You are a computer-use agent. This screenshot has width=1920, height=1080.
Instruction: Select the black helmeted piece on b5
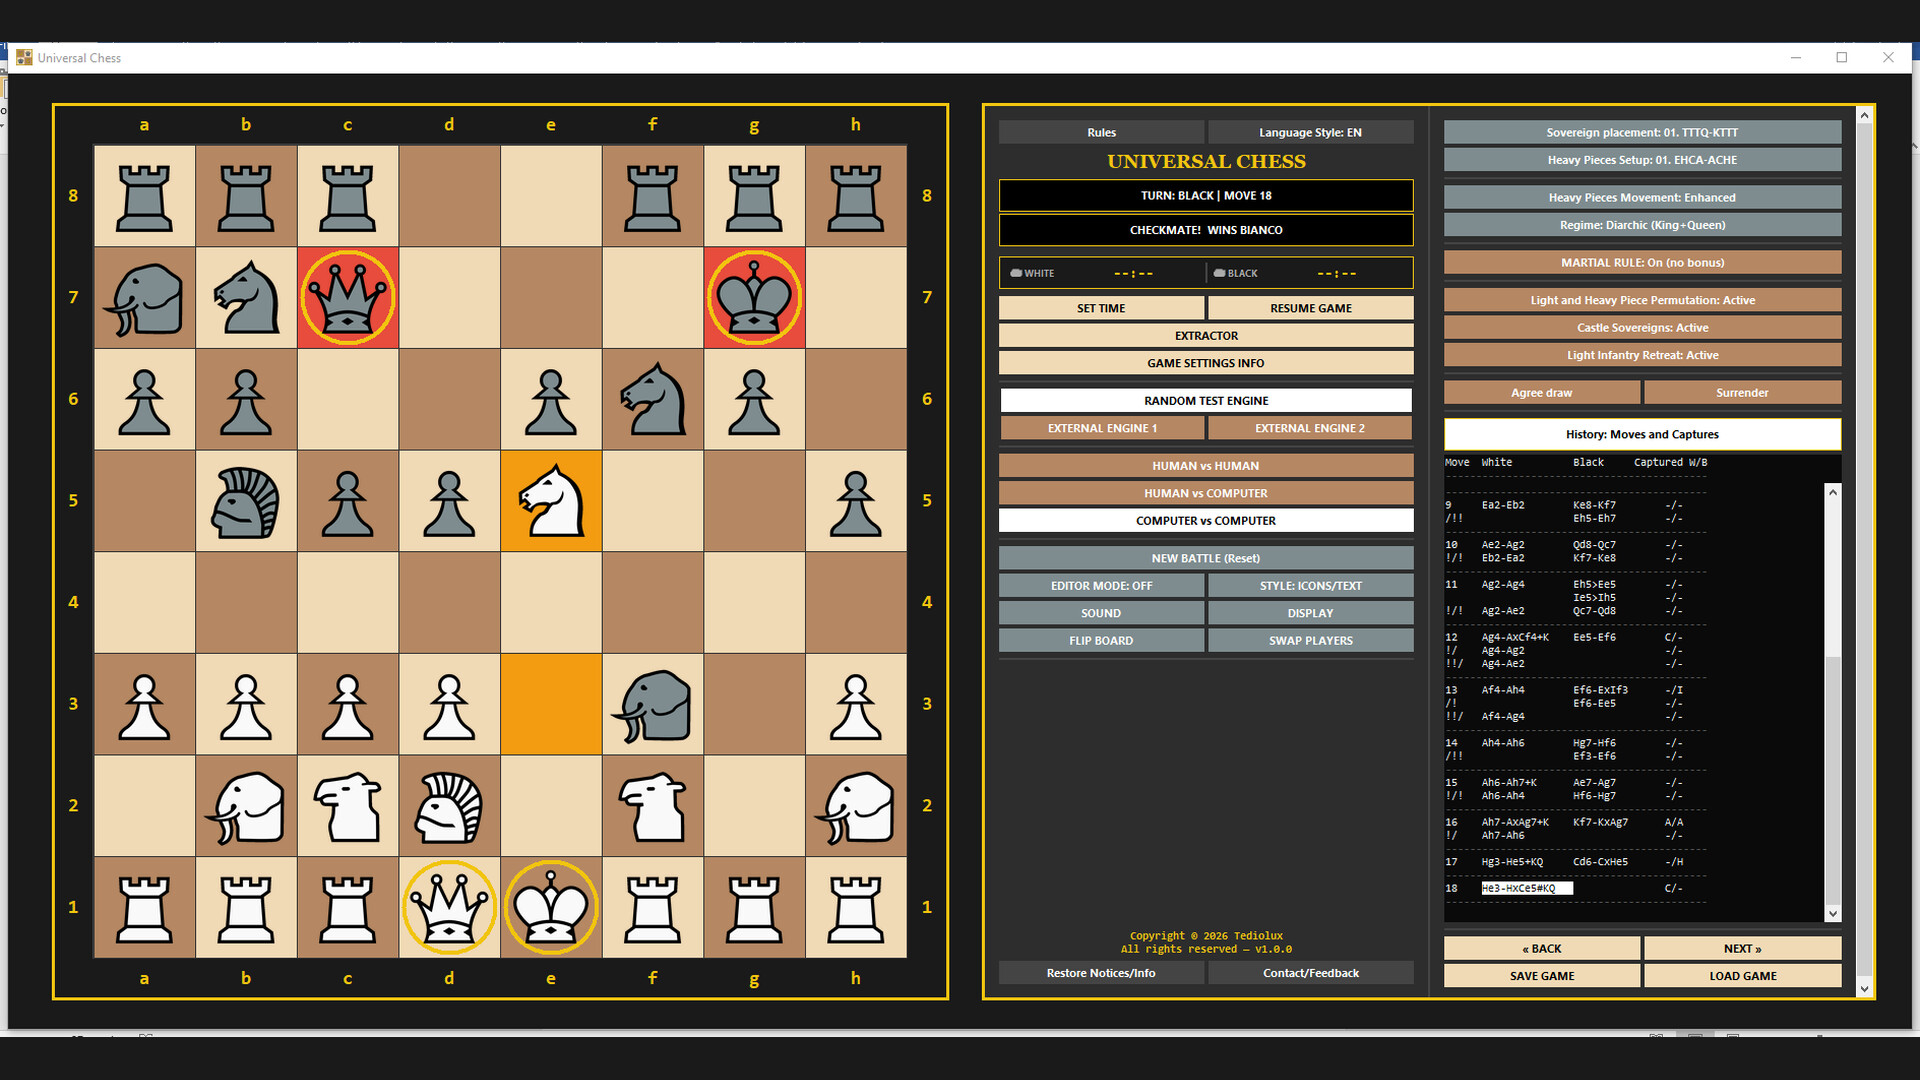[246, 501]
